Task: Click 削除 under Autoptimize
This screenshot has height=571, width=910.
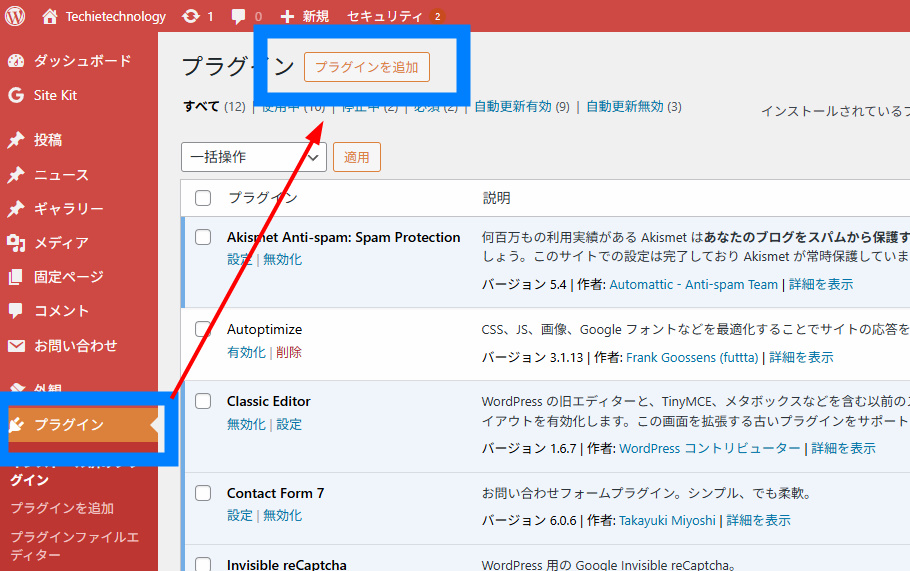Action: pos(289,352)
